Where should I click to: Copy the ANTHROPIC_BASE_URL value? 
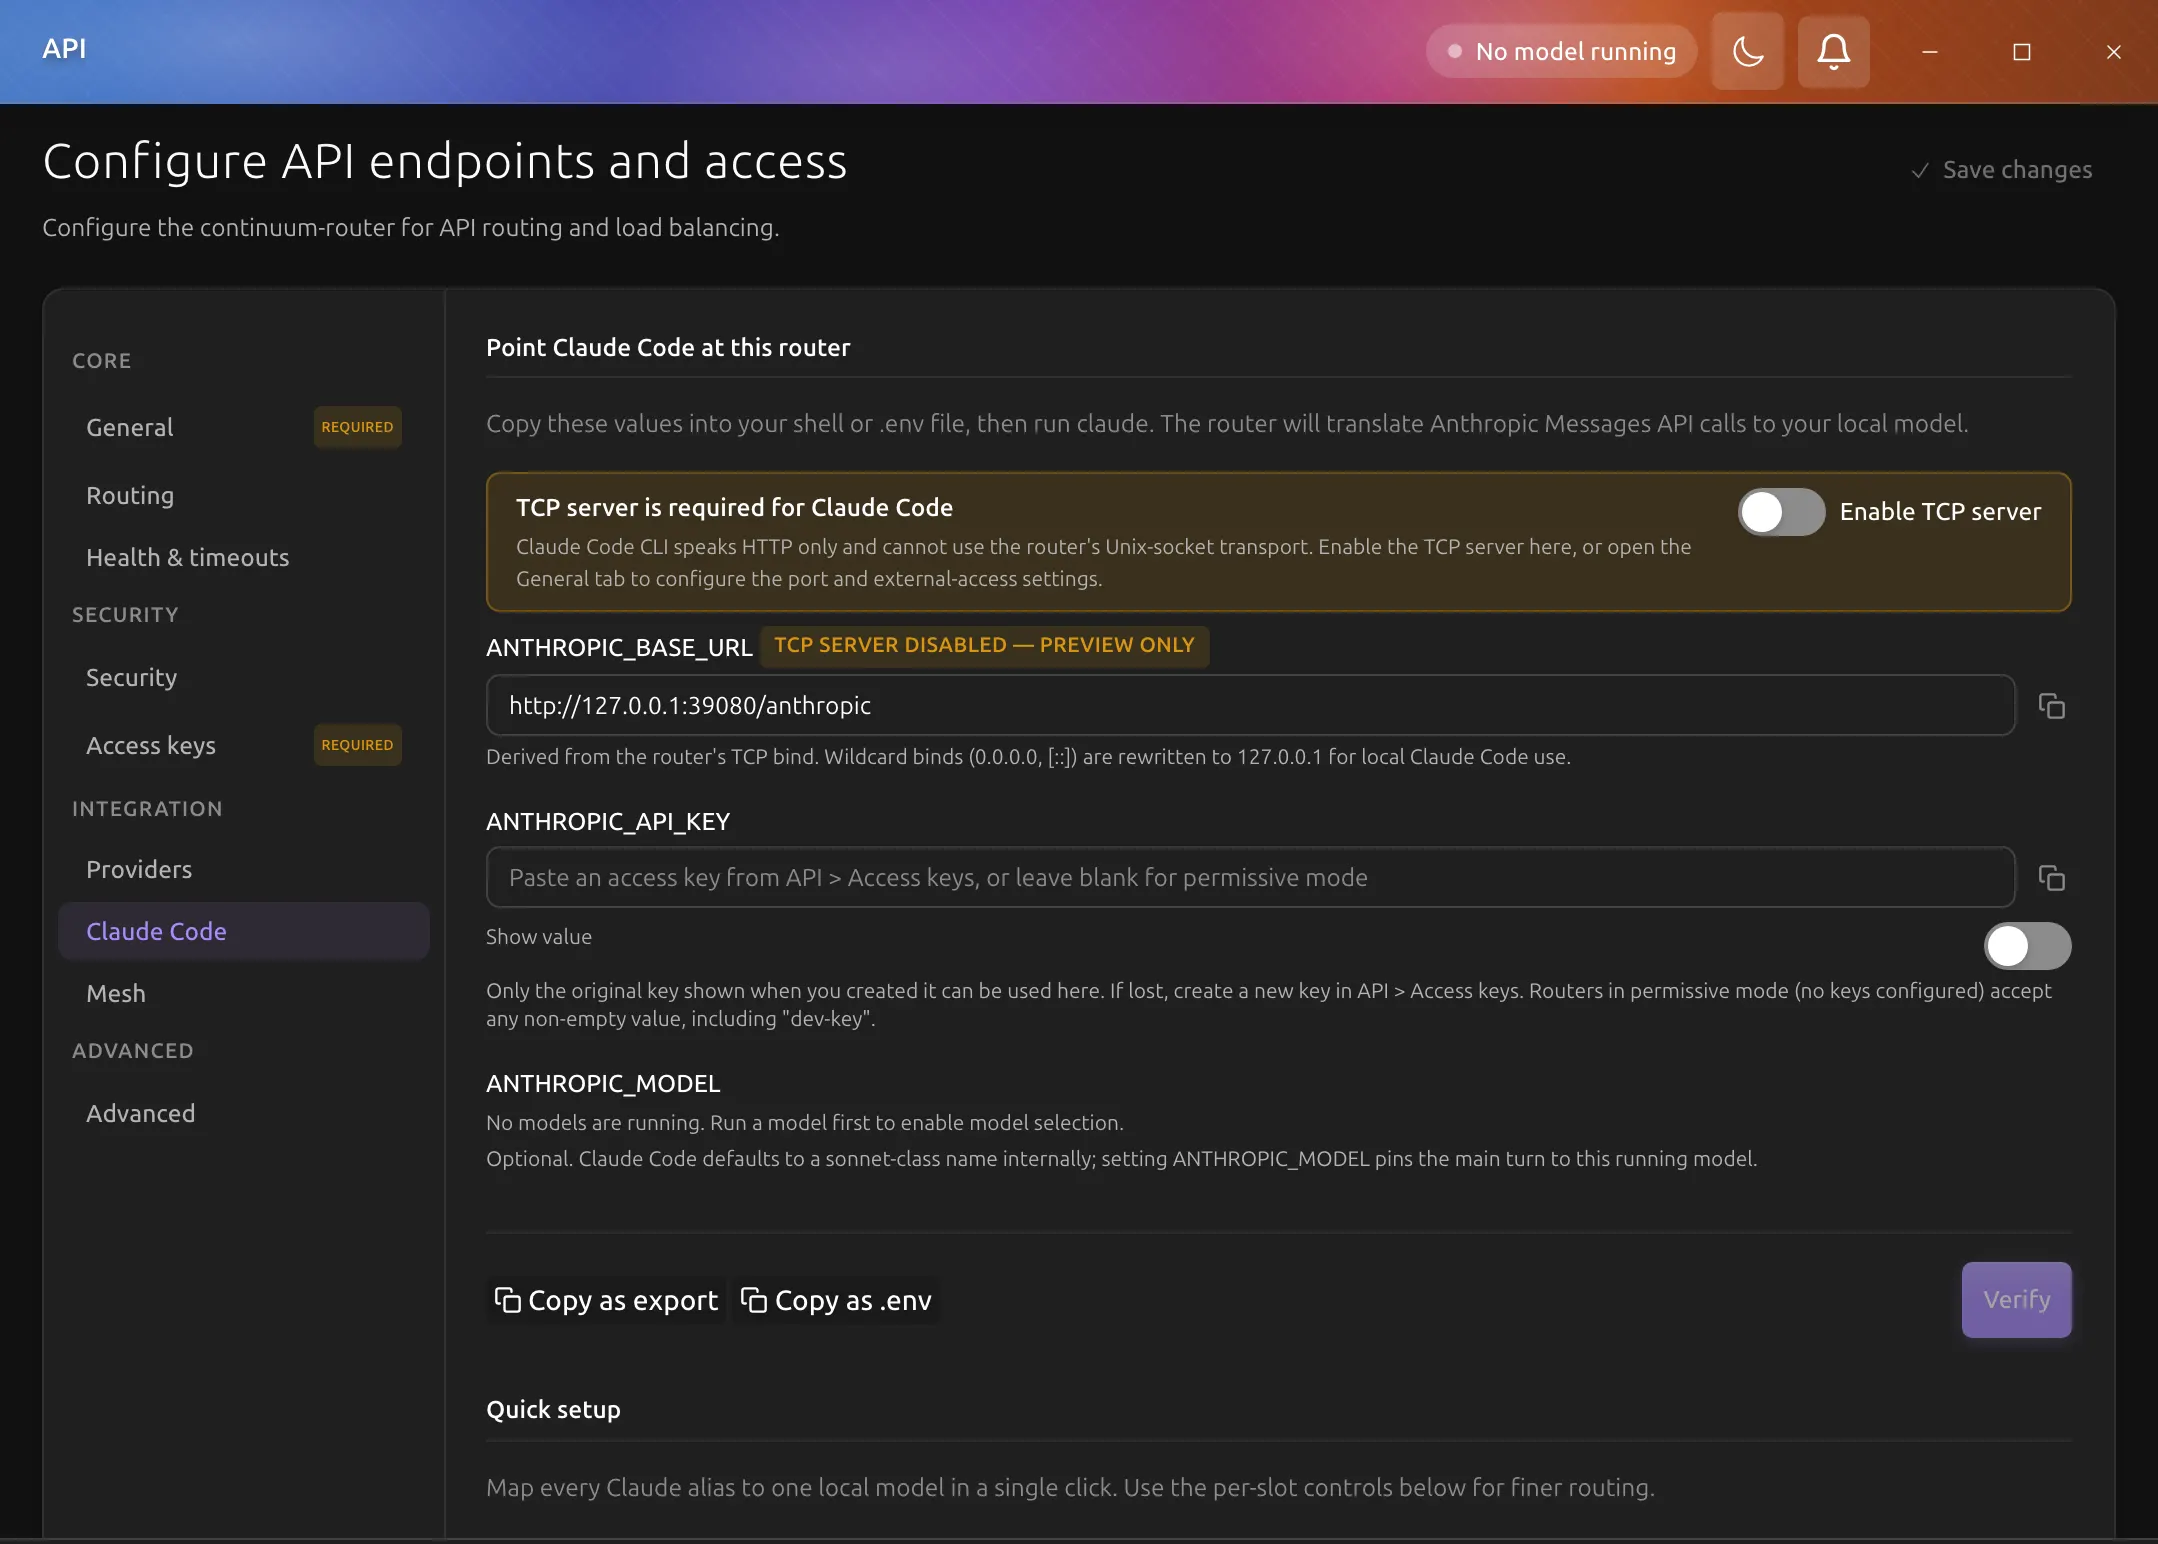click(2051, 706)
